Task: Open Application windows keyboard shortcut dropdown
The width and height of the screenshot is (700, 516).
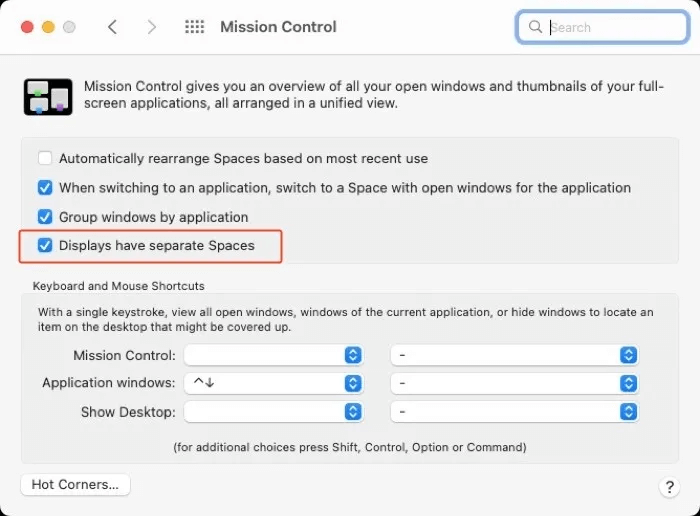Action: [x=274, y=383]
